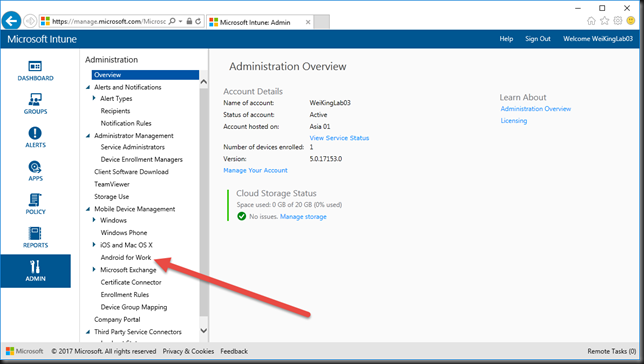The width and height of the screenshot is (644, 364).
Task: Click Remote Tasks (0) in the footer
Action: point(612,351)
